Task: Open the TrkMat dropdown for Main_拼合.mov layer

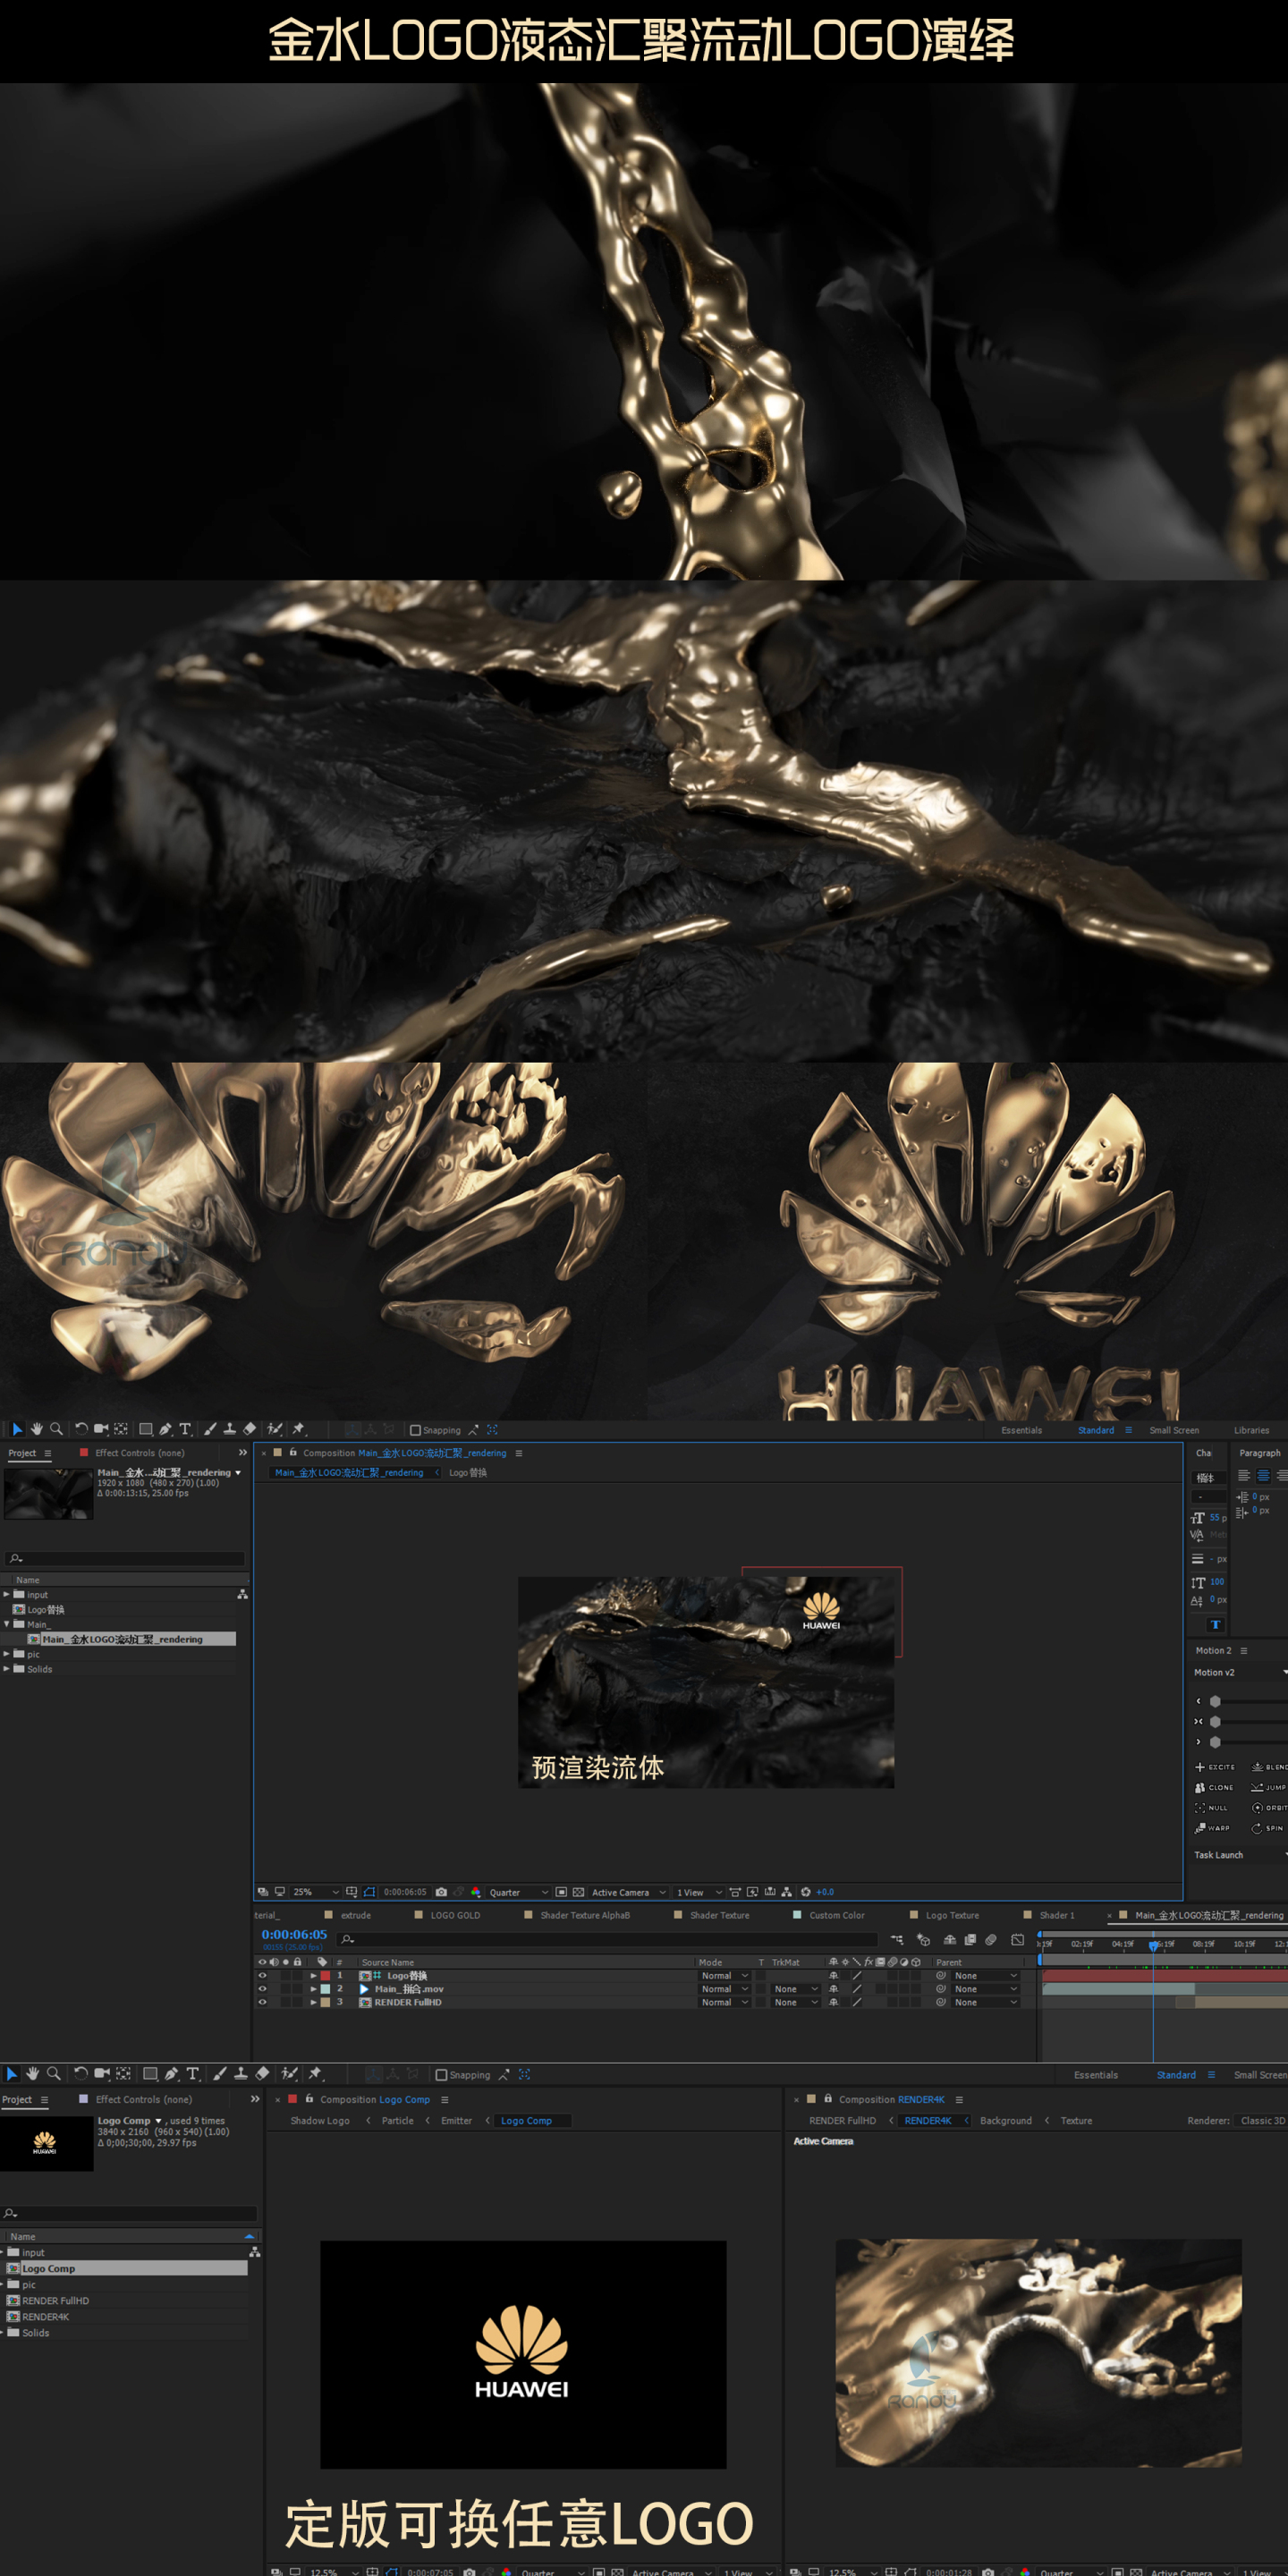Action: click(795, 1989)
